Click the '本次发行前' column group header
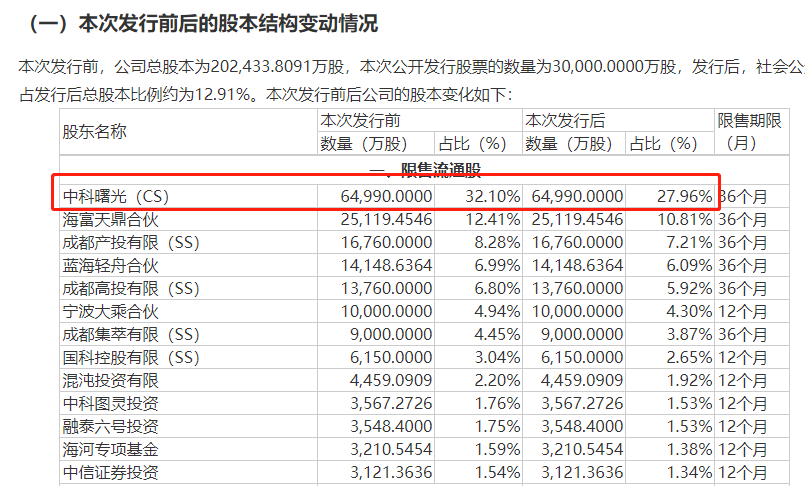This screenshot has width=805, height=486. 360,121
